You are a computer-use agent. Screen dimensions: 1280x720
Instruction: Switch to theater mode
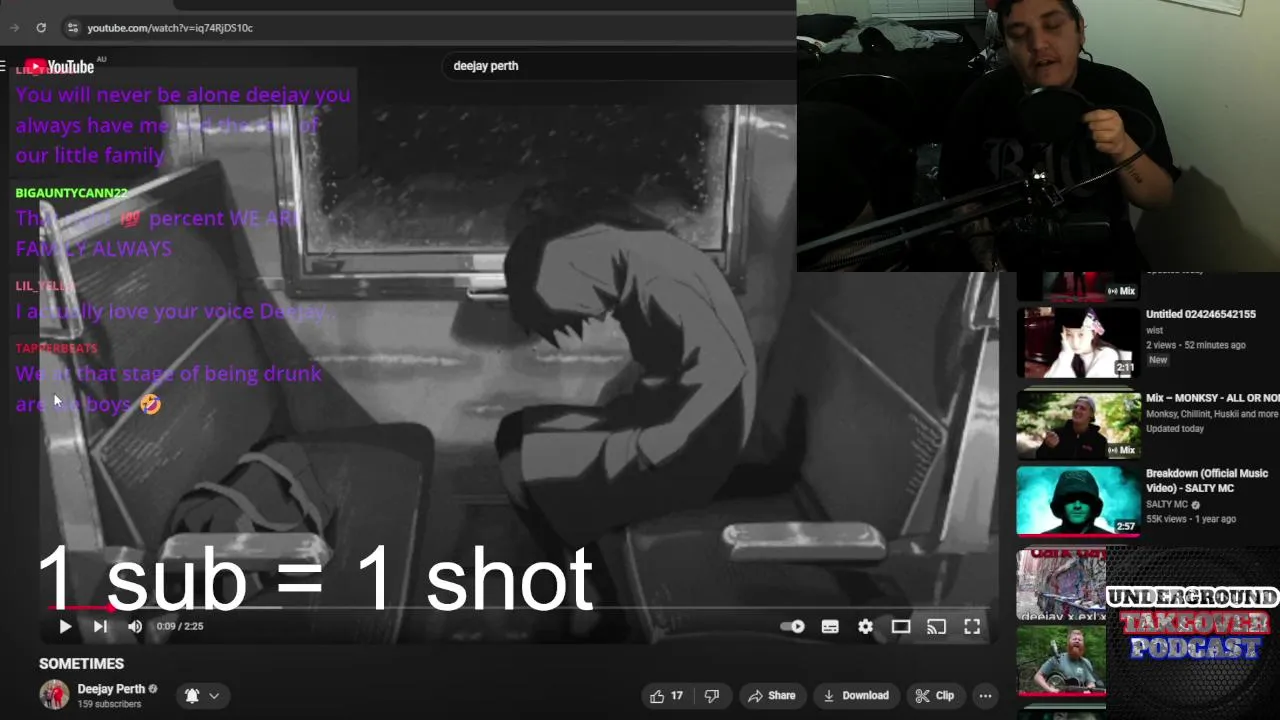901,626
